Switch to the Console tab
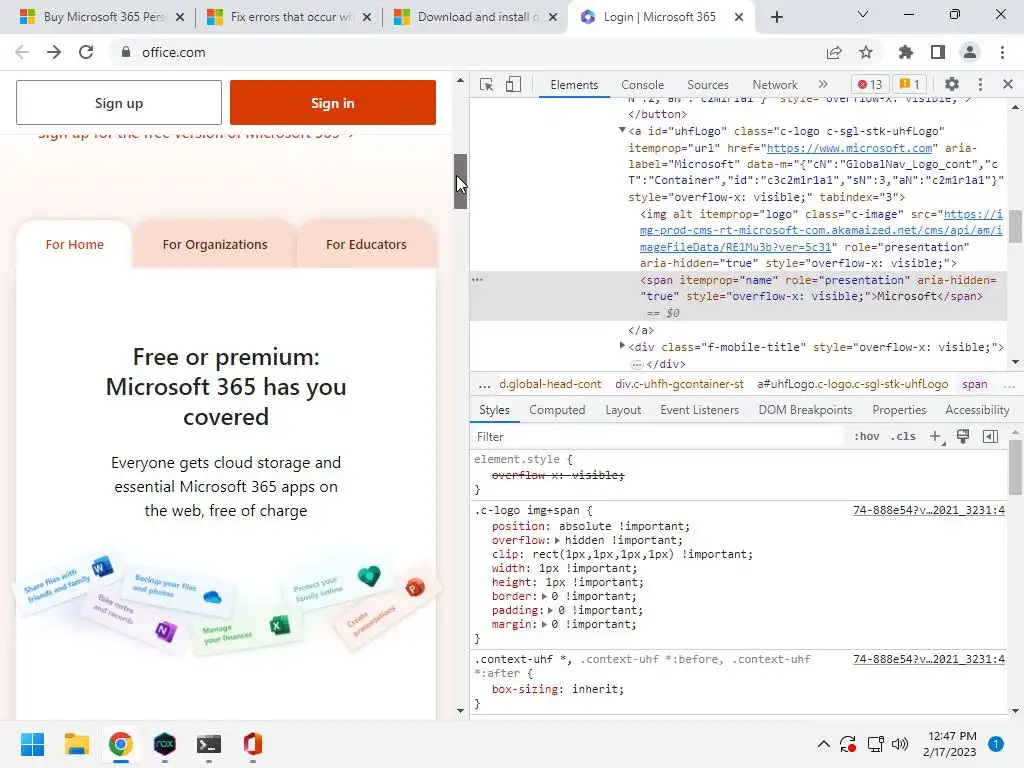The height and width of the screenshot is (768, 1024). tap(643, 85)
